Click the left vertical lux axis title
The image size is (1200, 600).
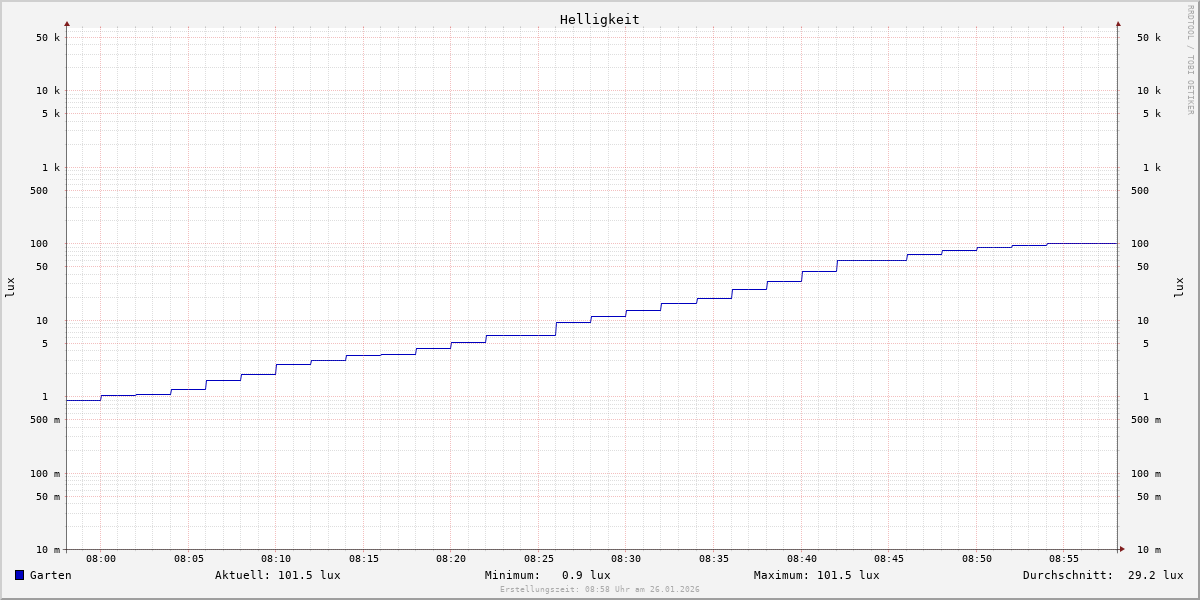click(10, 287)
